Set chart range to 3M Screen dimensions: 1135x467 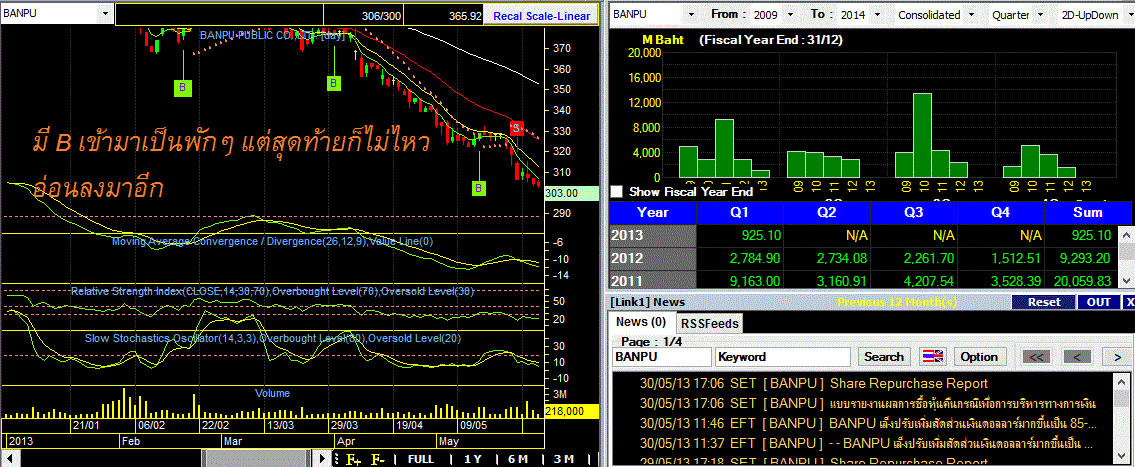point(563,458)
